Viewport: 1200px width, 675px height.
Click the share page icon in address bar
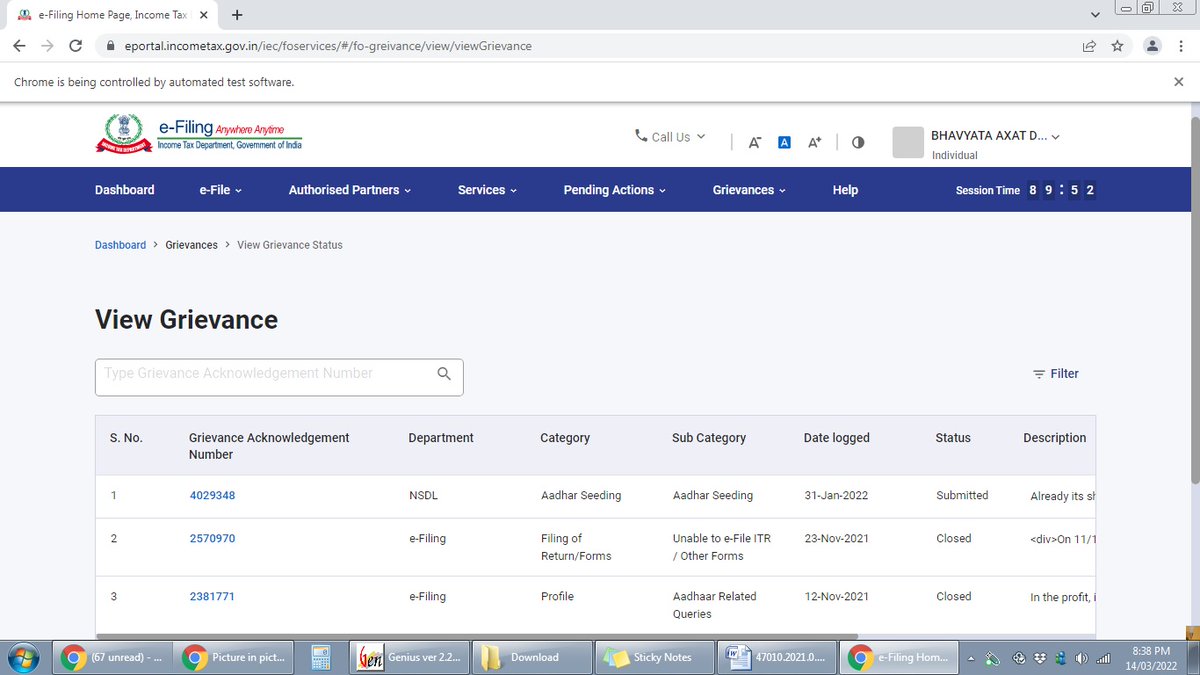pyautogui.click(x=1089, y=46)
